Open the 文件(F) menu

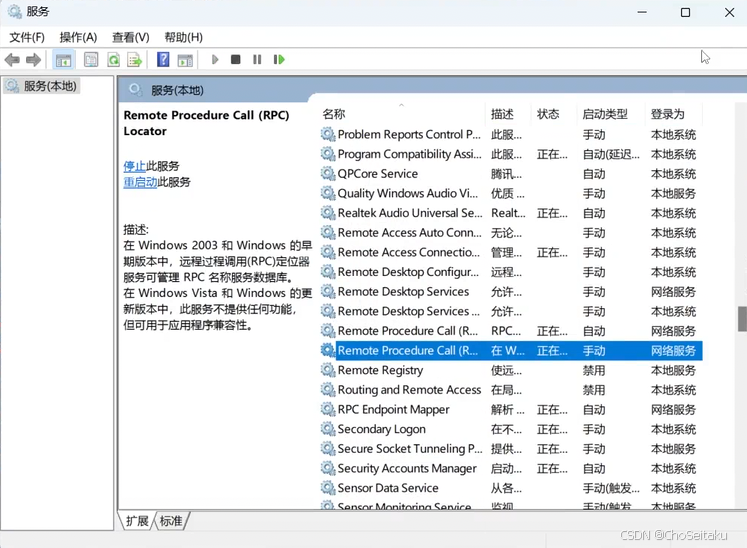(x=27, y=37)
